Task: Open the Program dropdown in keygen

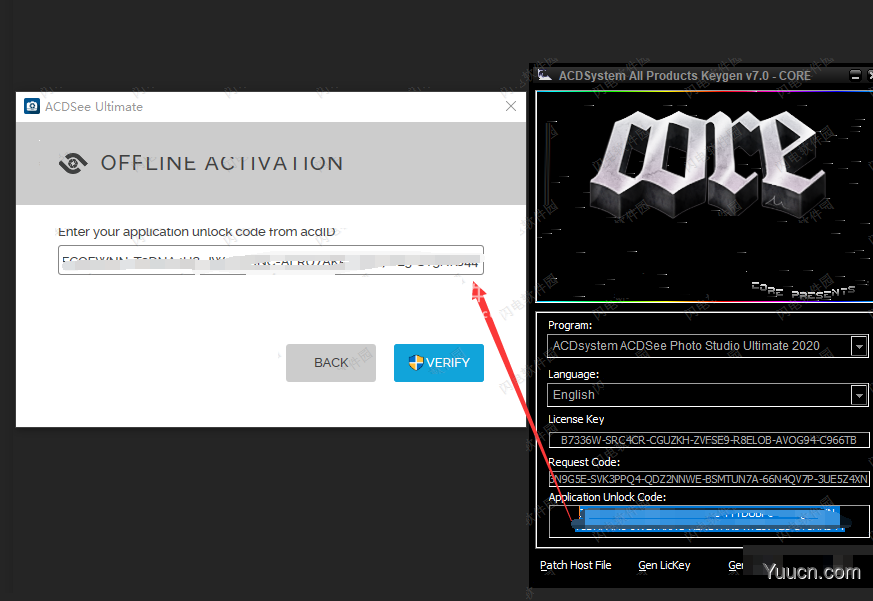Action: point(859,346)
